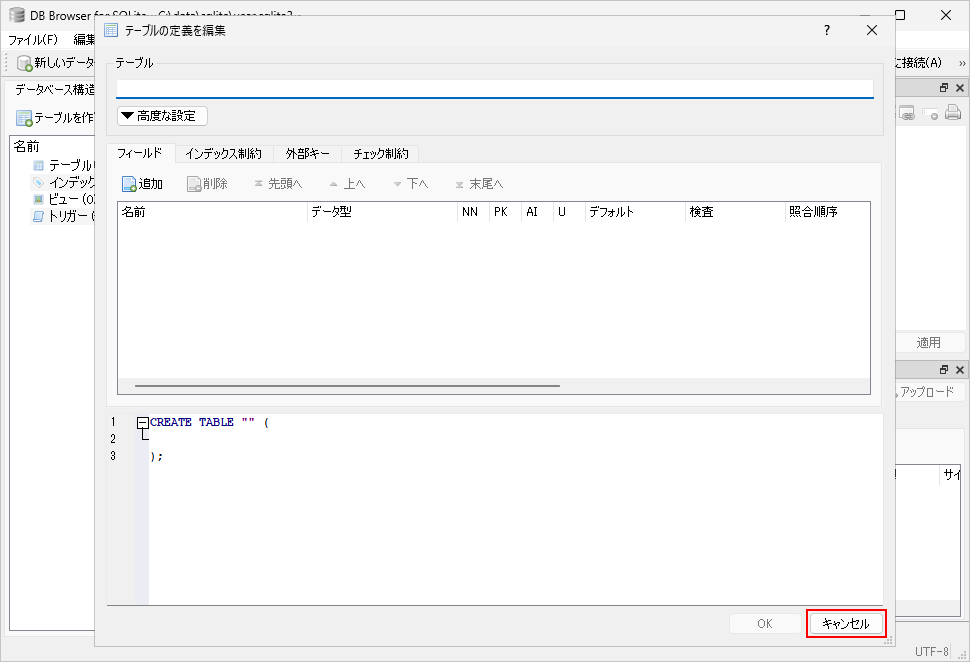970x662 pixels.
Task: Click the テーブル tree node icon
Action: [x=39, y=165]
